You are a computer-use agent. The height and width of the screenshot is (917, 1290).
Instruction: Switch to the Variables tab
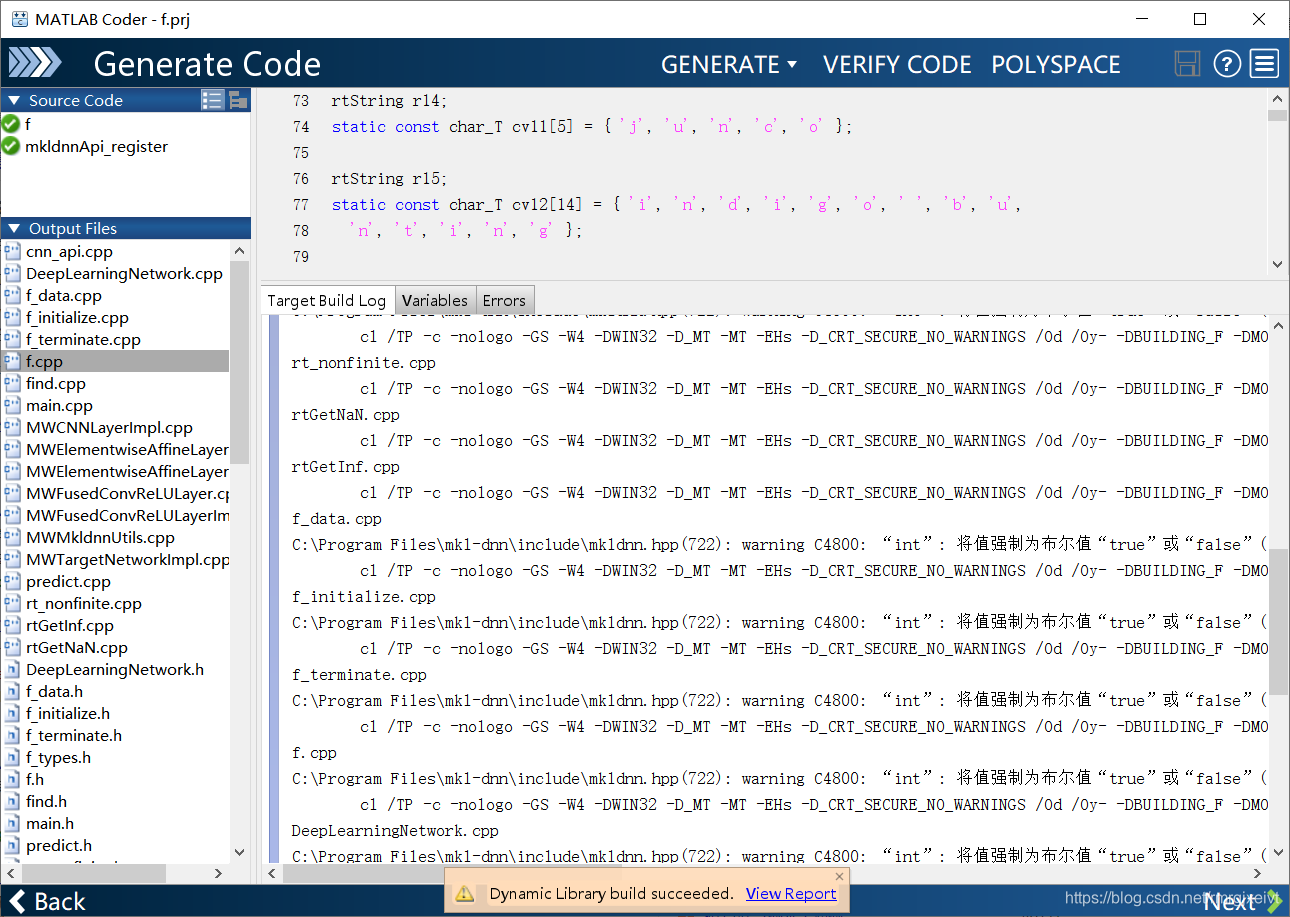(x=435, y=300)
